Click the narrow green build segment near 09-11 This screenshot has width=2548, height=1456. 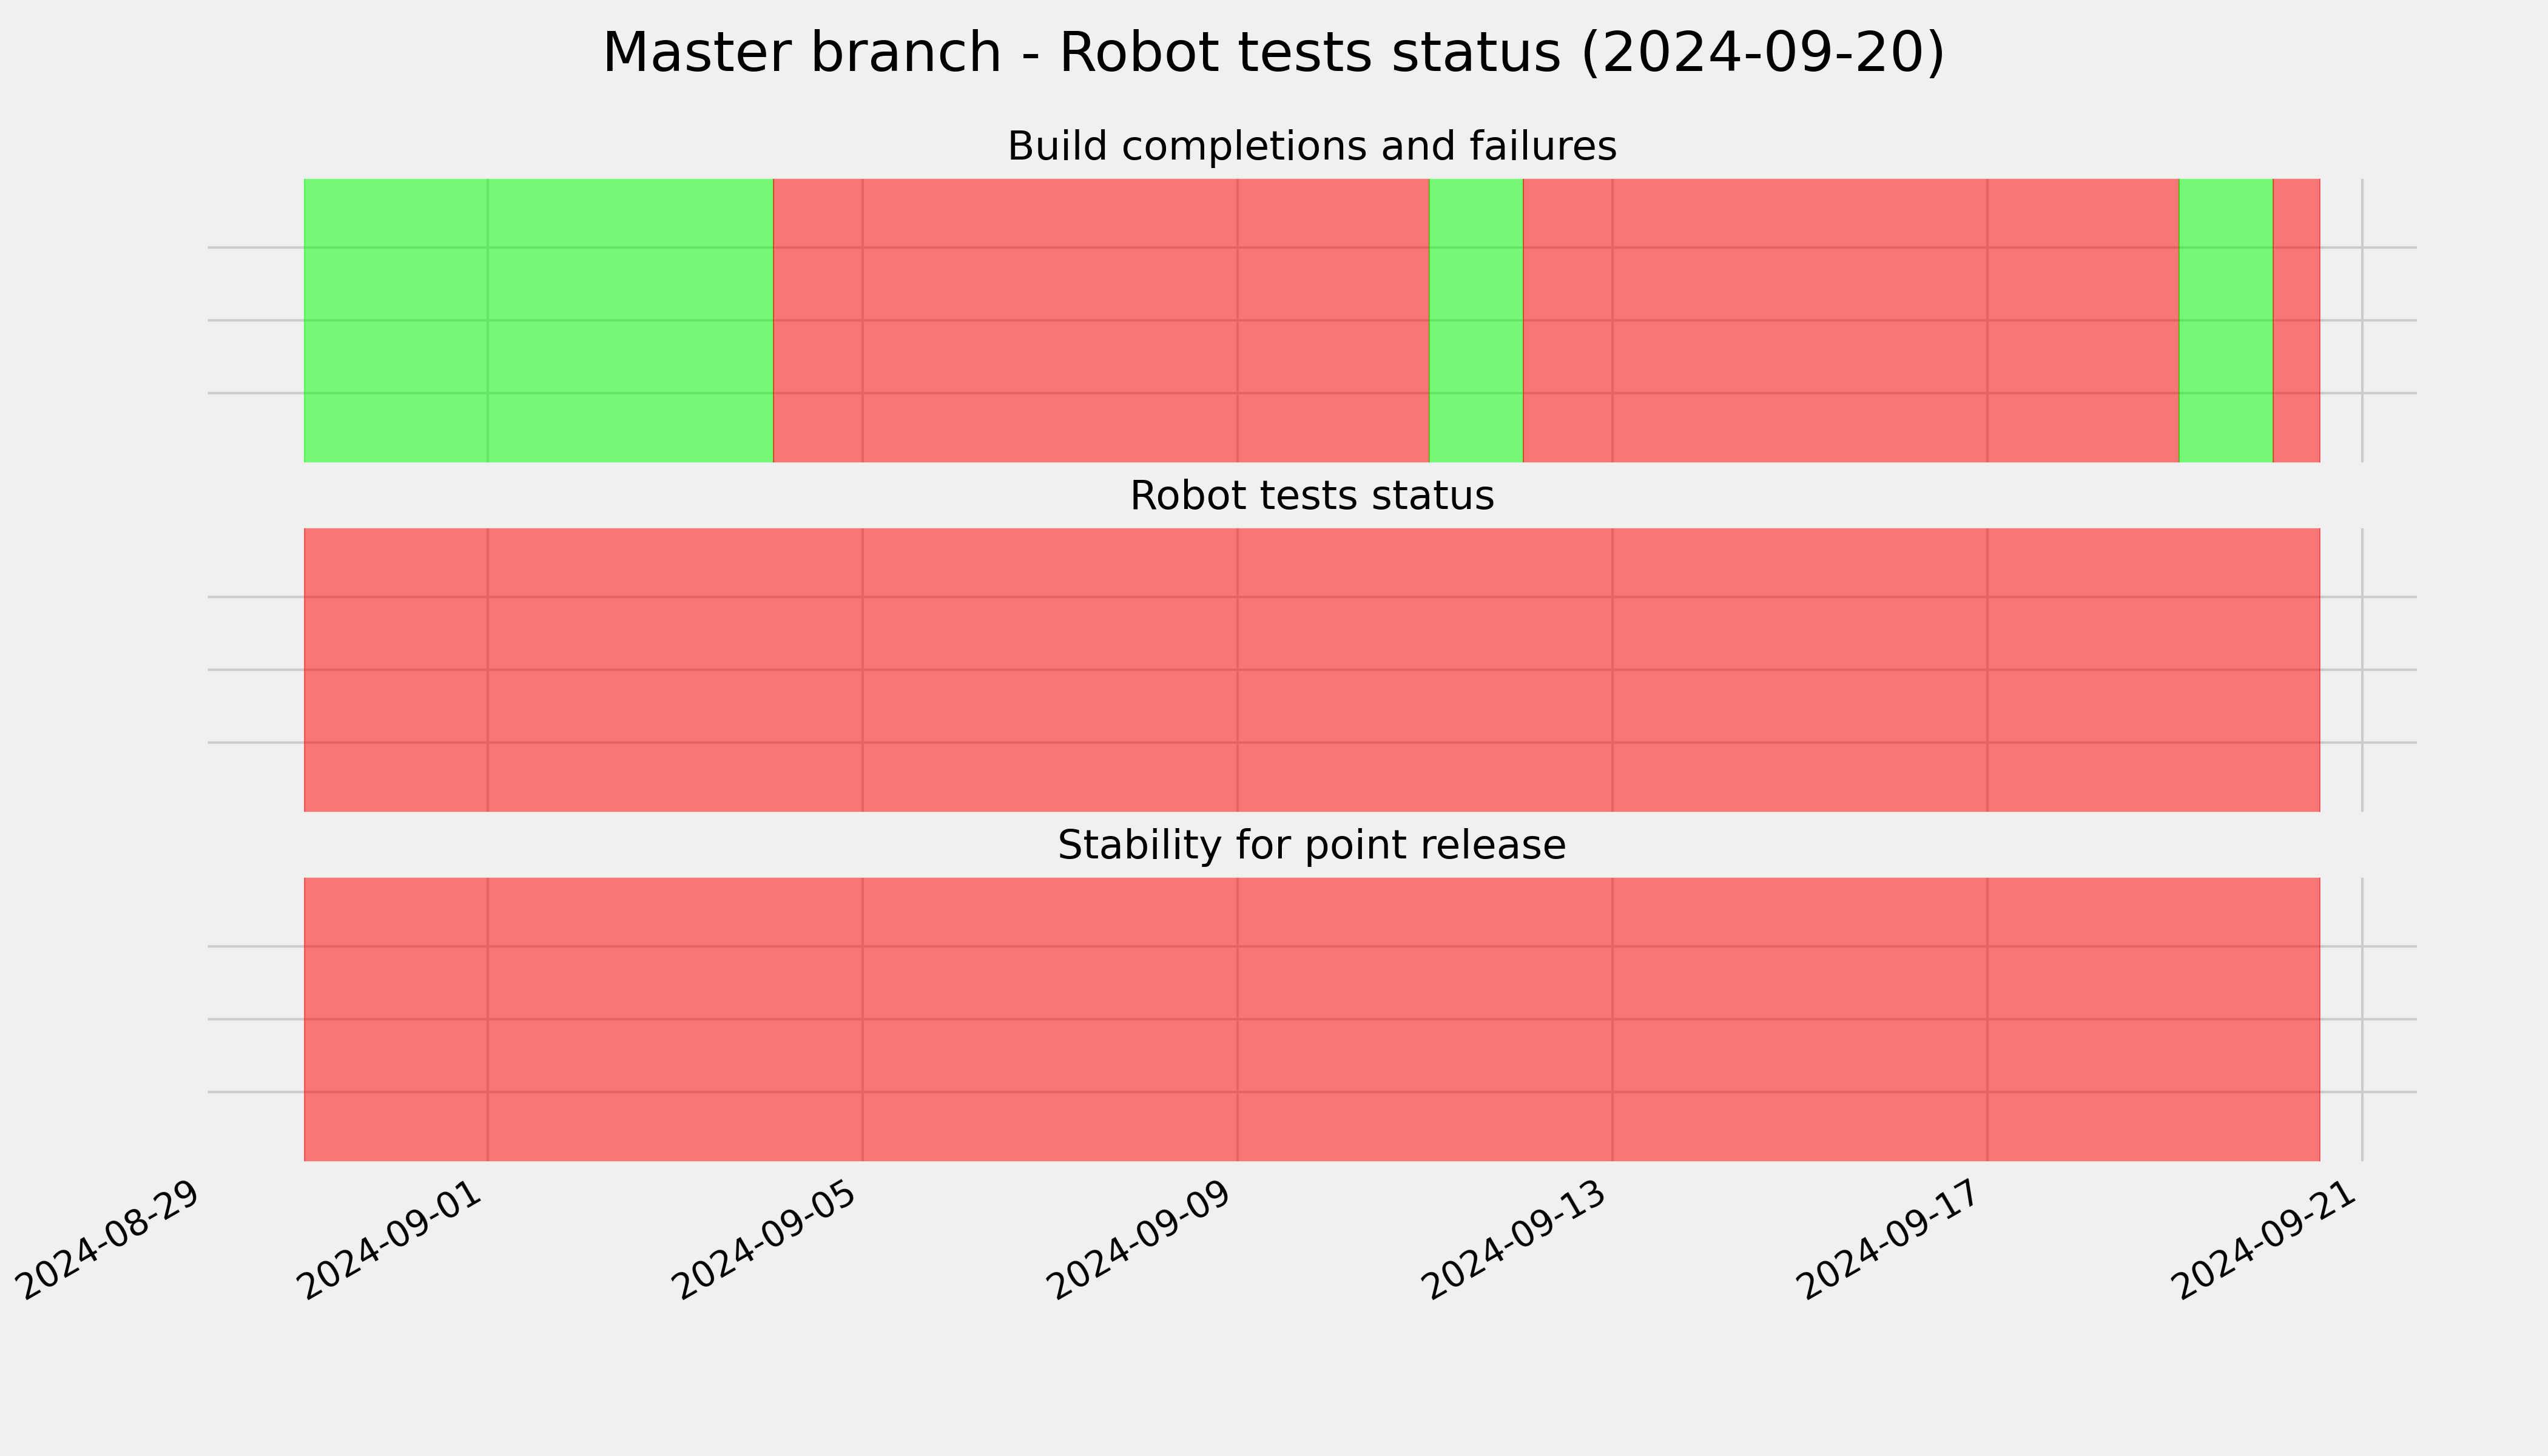tap(1476, 320)
